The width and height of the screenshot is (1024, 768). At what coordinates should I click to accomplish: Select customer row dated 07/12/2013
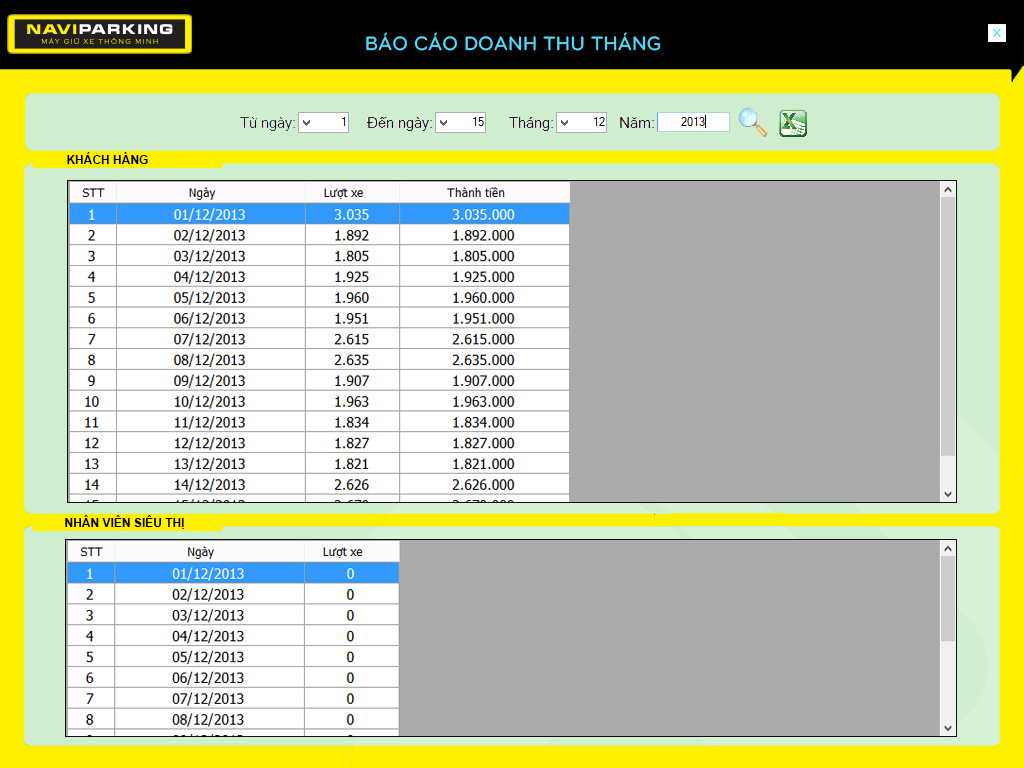[209, 339]
